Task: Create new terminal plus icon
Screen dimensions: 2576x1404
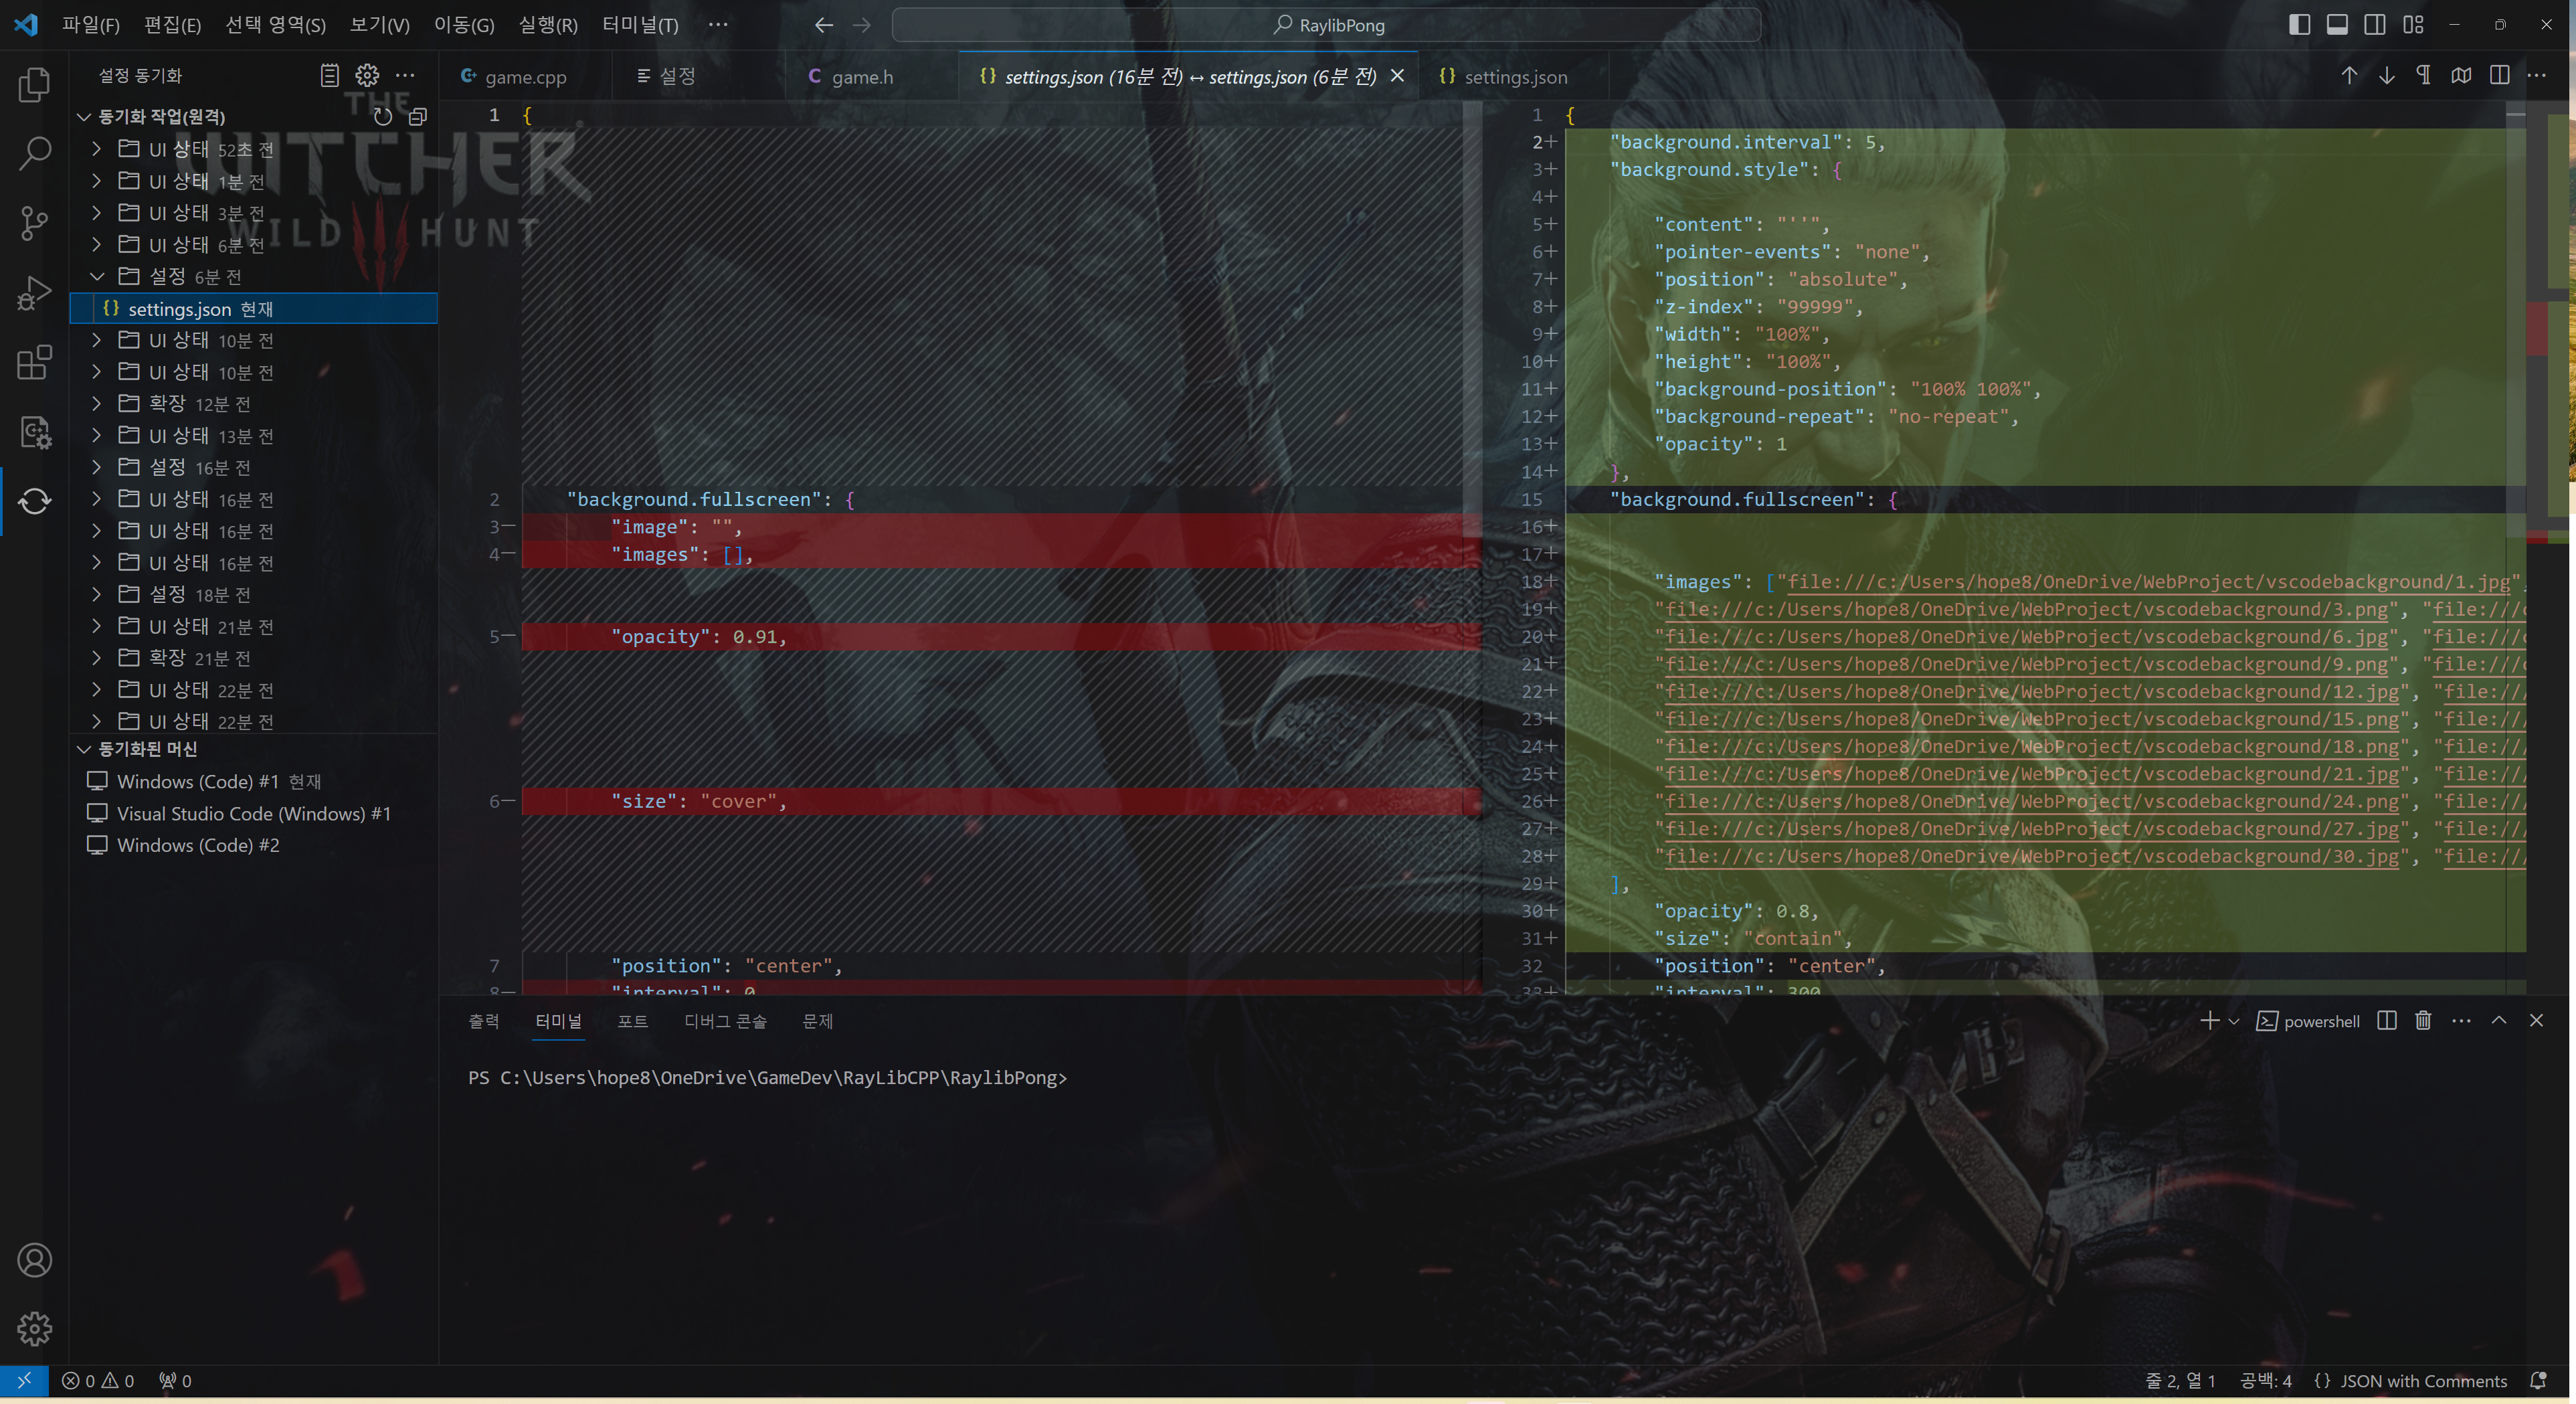Action: (2209, 1020)
